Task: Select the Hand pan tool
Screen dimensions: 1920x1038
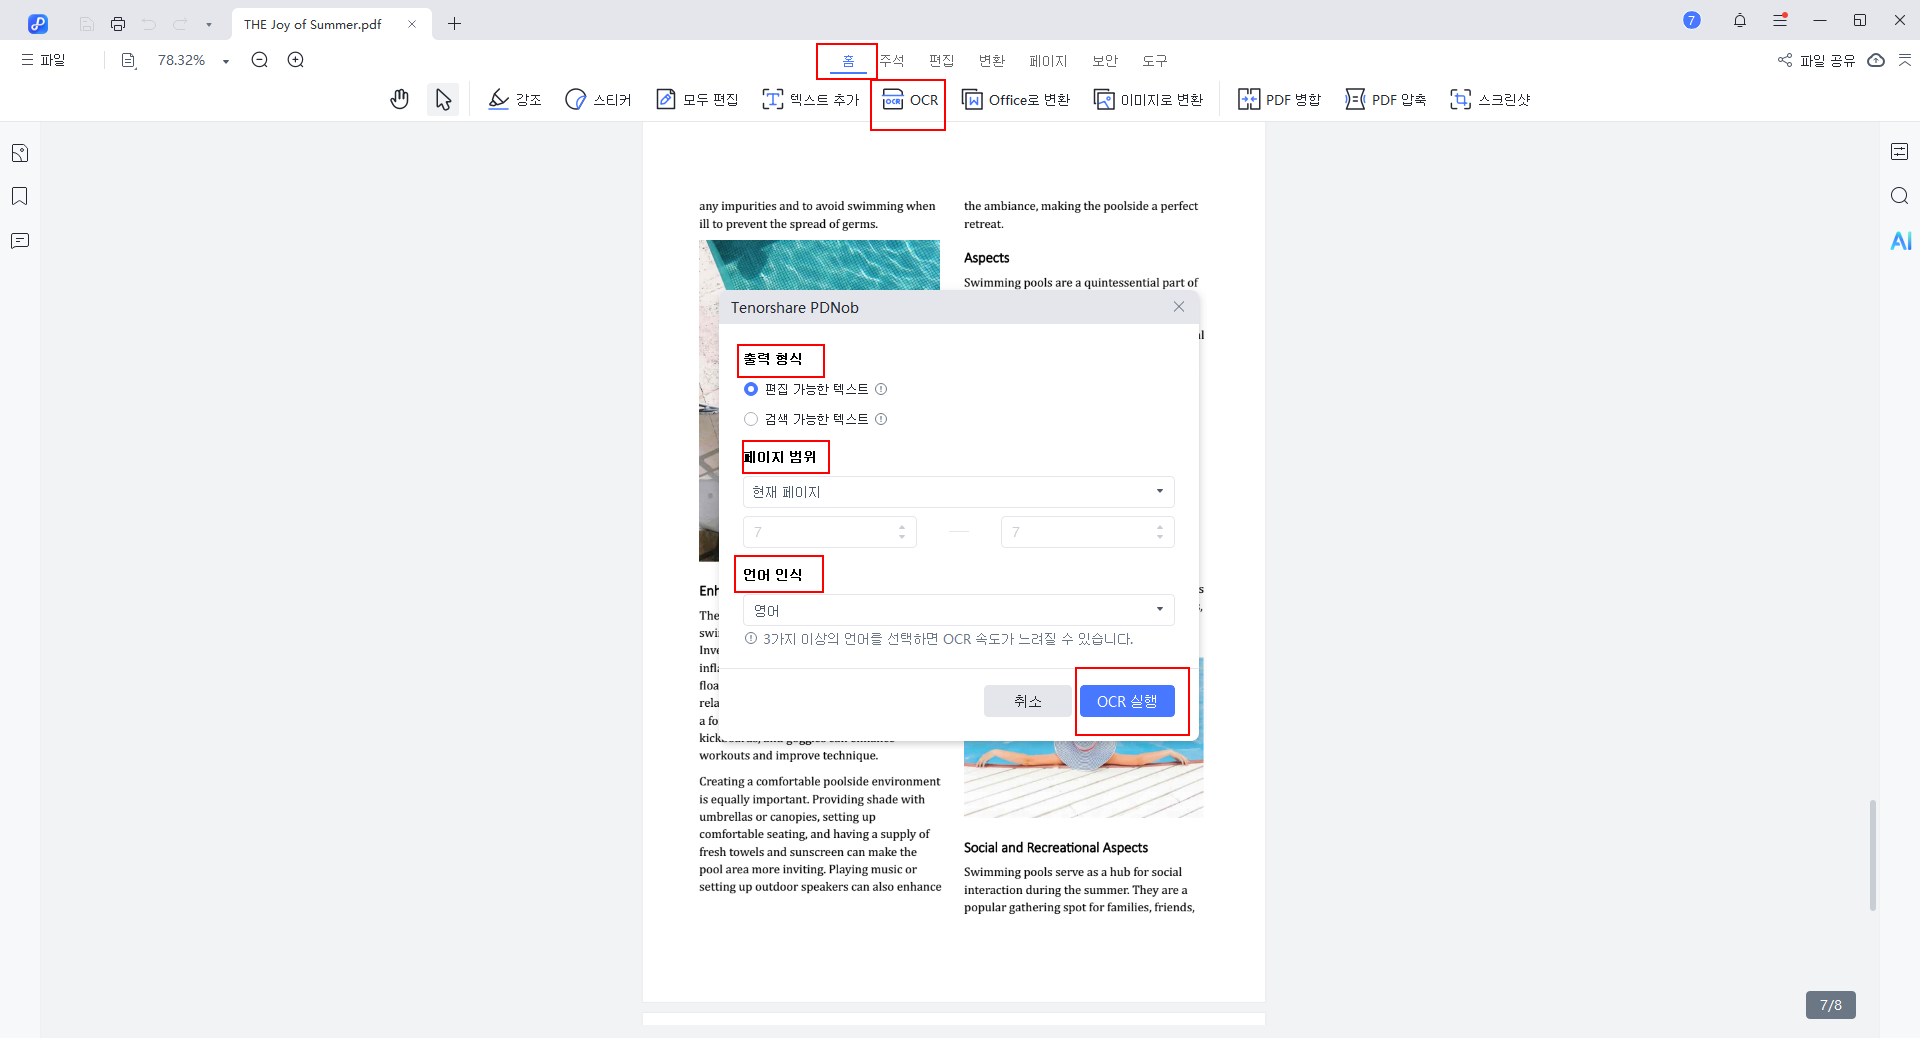Action: click(400, 99)
